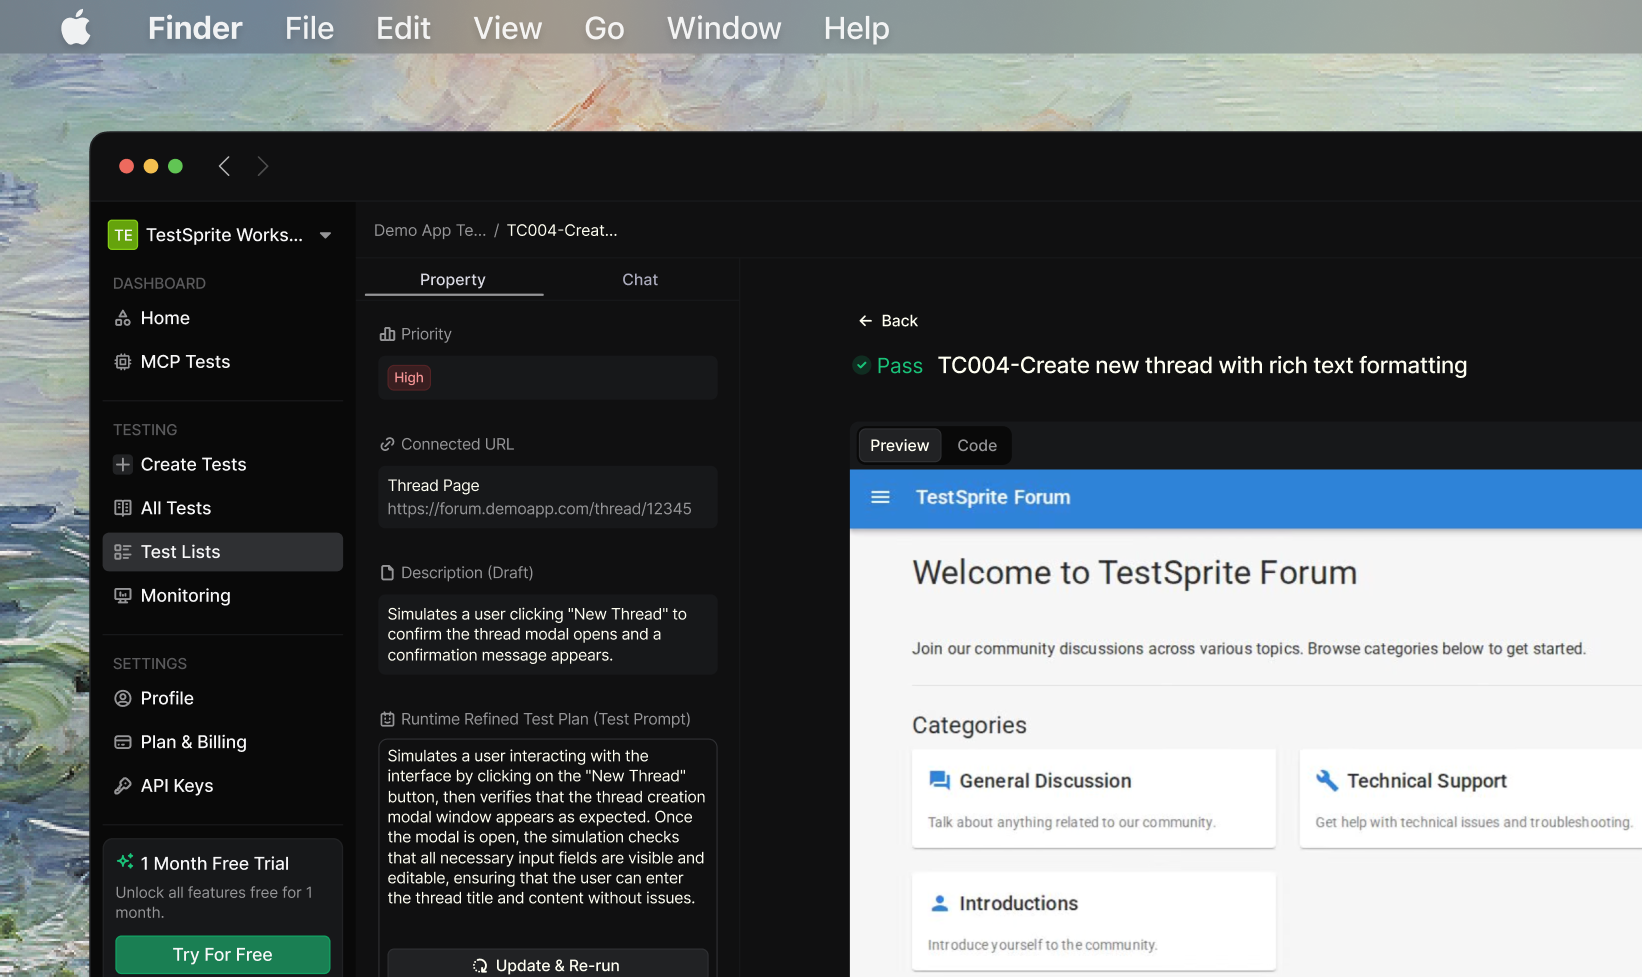Click the Introductions person icon
Viewport: 1642px width, 977px height.
(939, 904)
